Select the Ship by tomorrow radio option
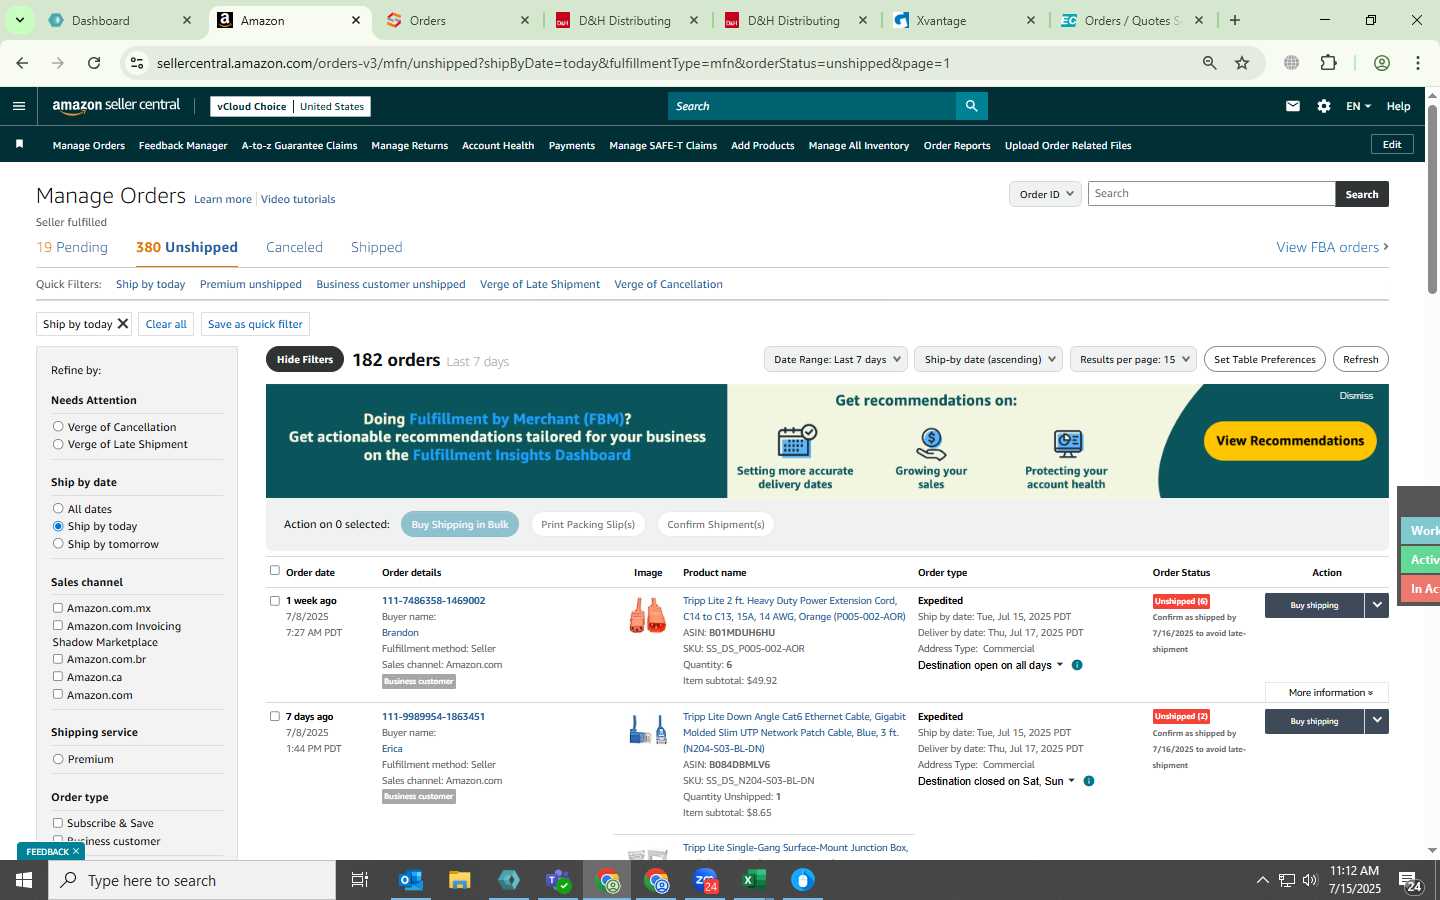Viewport: 1440px width, 900px height. point(58,544)
